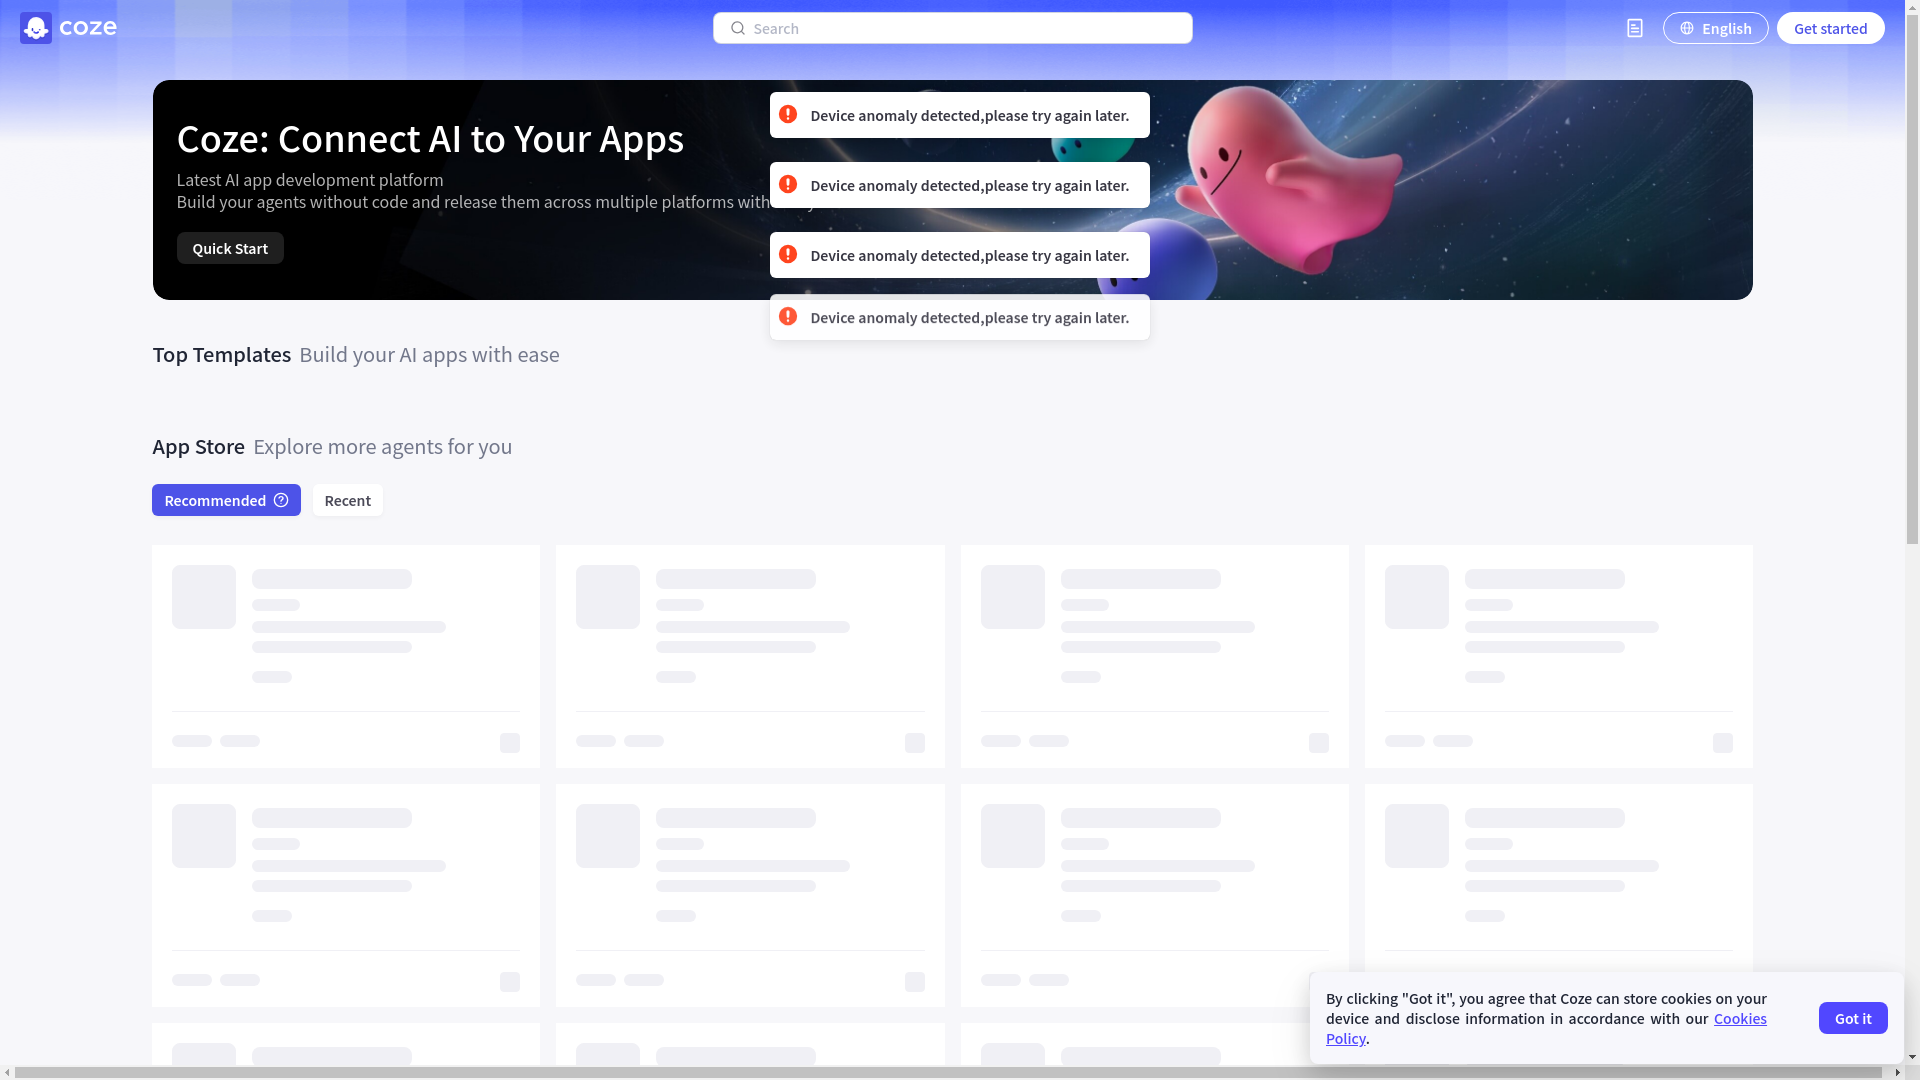Click the globe icon in language selector

point(1687,28)
